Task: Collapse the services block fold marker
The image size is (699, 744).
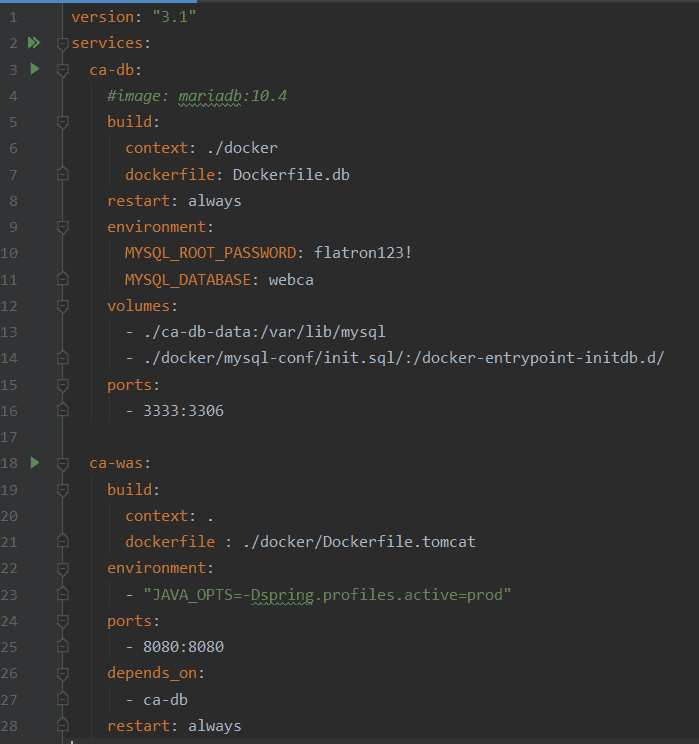Action: pos(62,44)
